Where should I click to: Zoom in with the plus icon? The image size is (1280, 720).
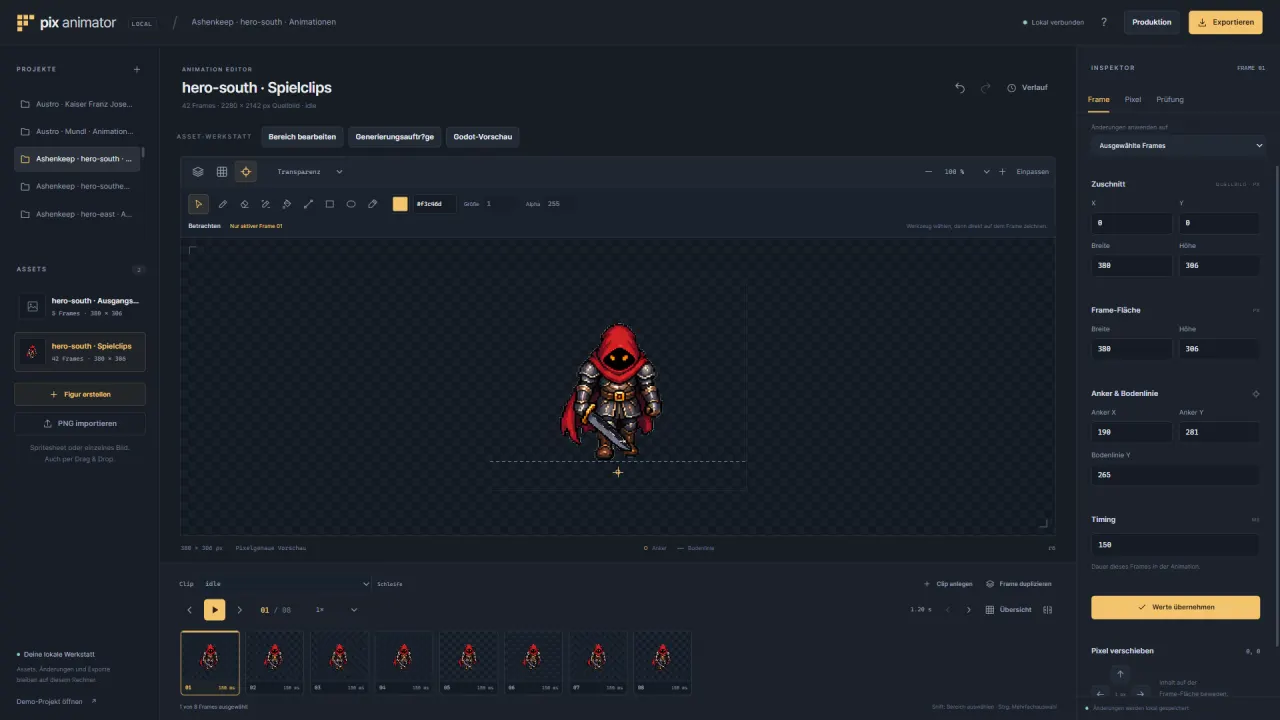coord(1003,172)
